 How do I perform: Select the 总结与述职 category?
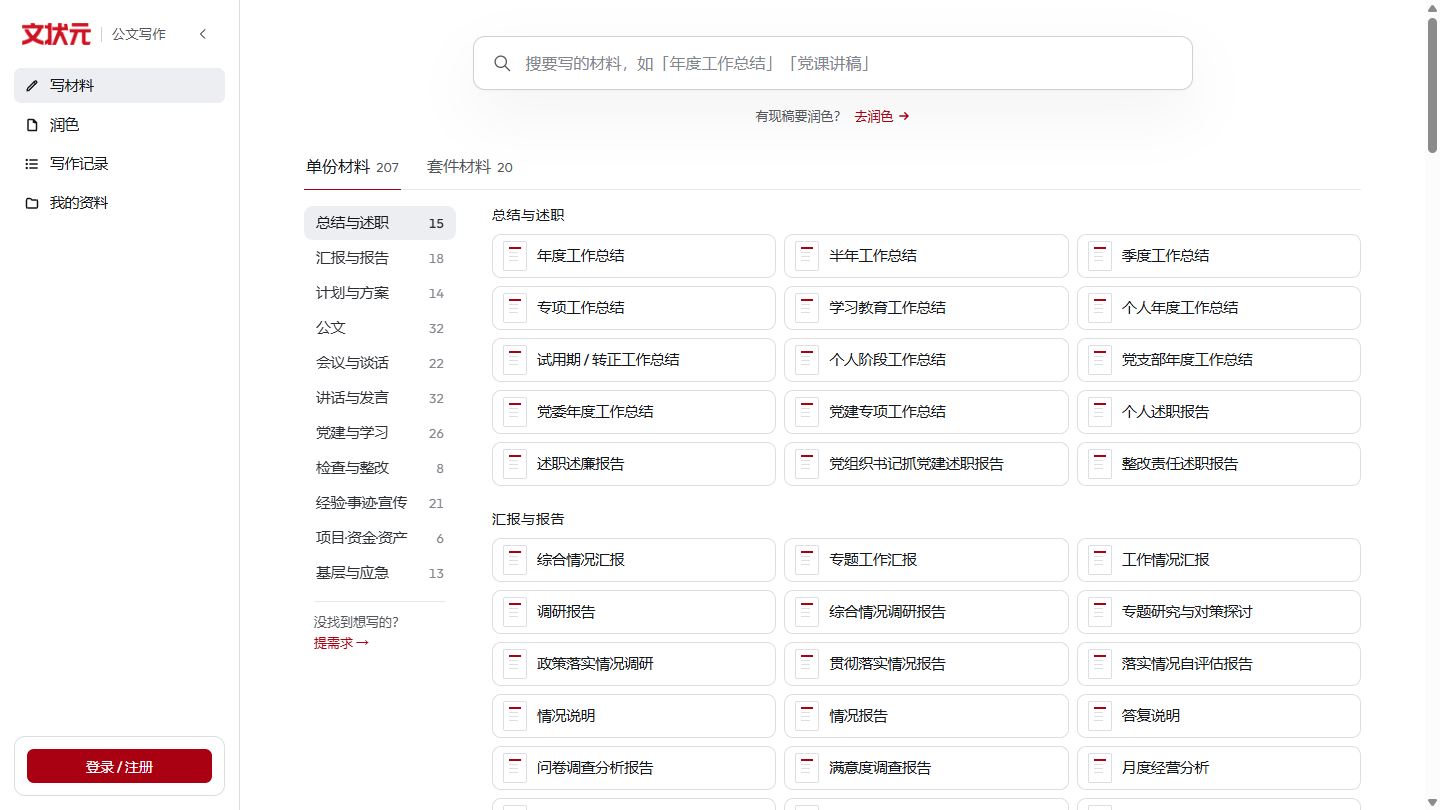pyautogui.click(x=380, y=223)
